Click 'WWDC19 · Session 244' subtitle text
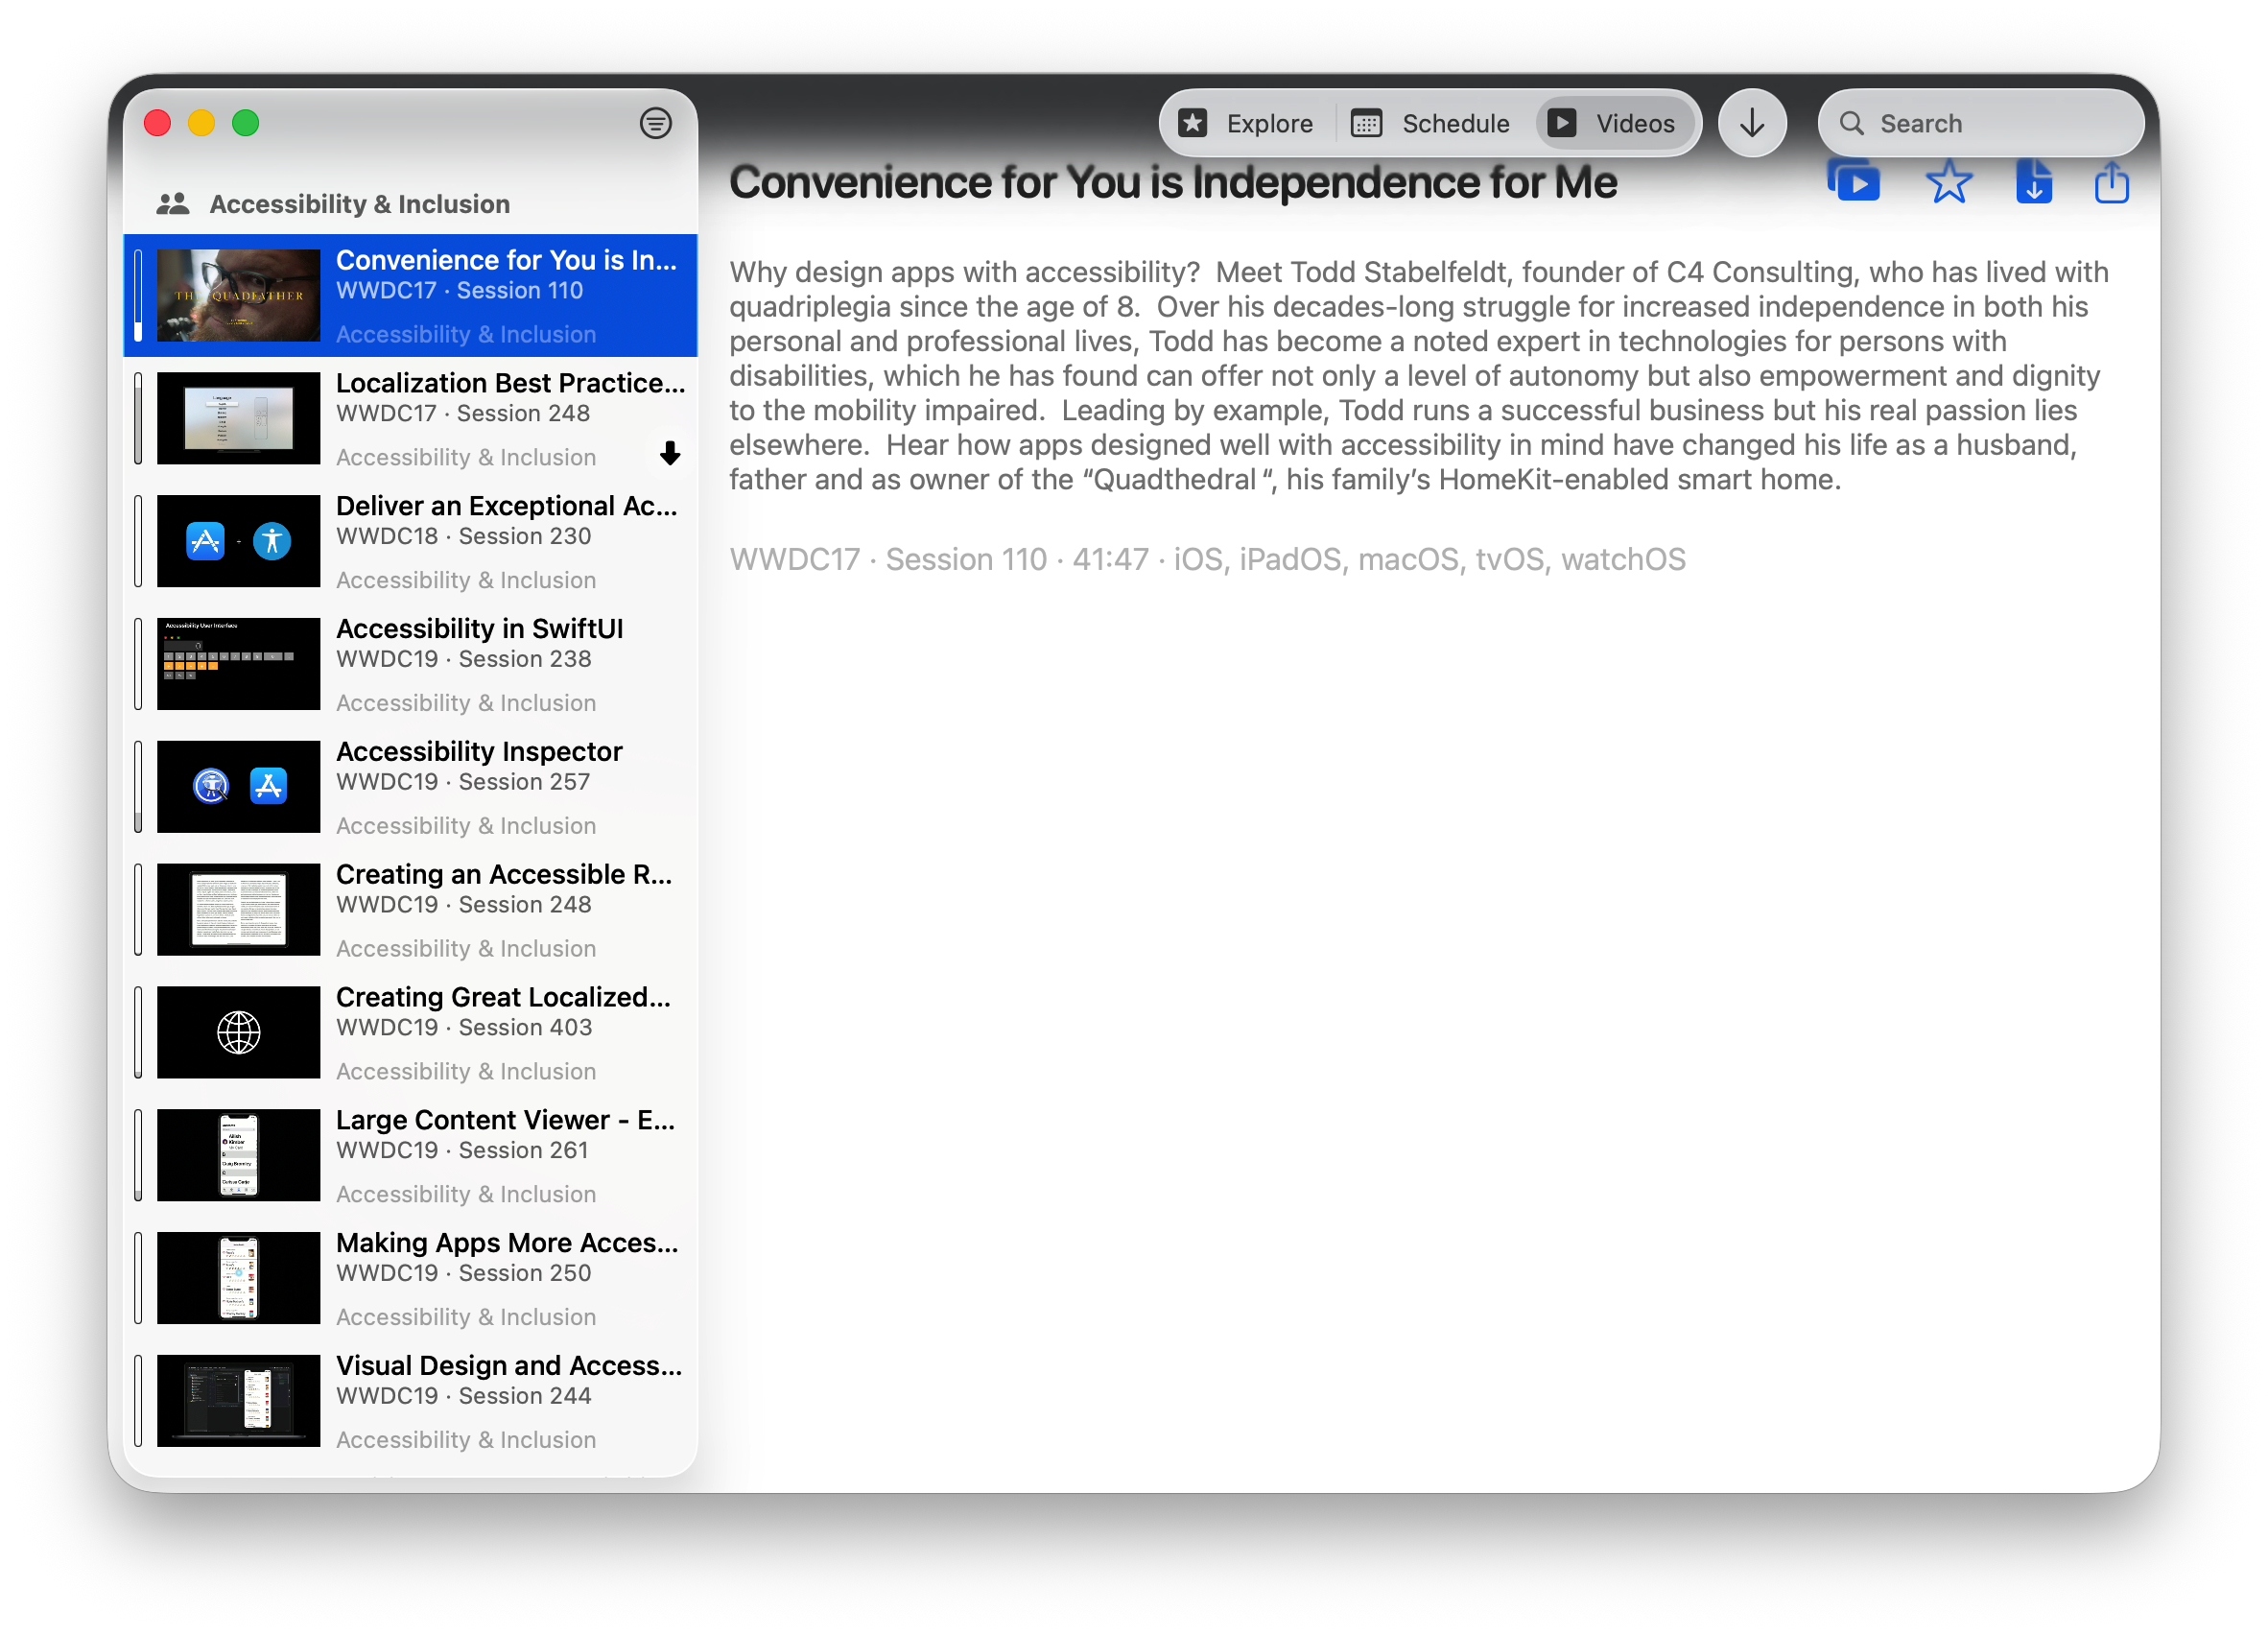 click(x=463, y=1396)
